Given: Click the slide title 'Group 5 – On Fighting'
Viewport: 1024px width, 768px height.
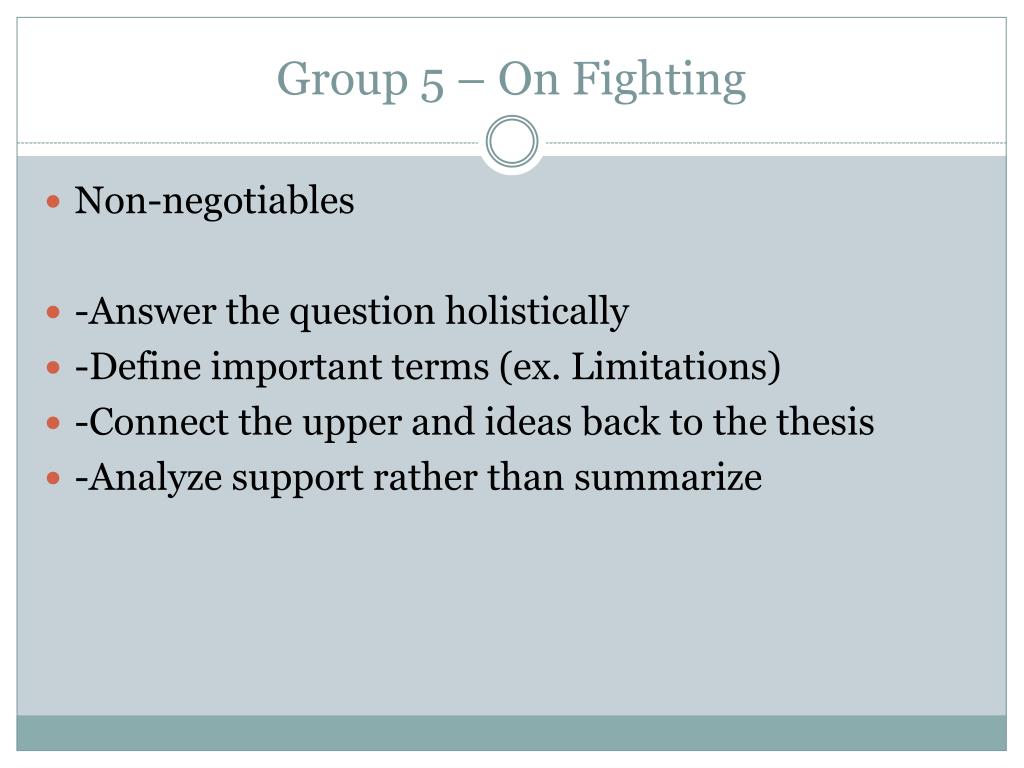Looking at the screenshot, I should pos(511,80).
